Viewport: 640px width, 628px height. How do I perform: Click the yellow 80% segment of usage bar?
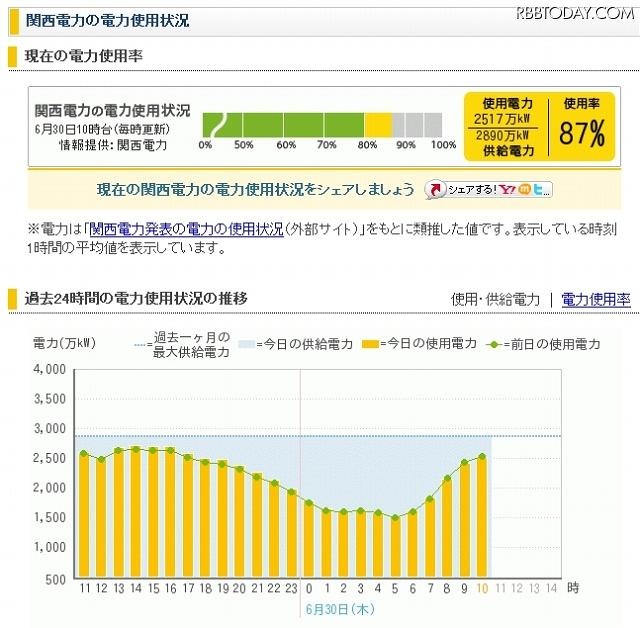point(378,125)
